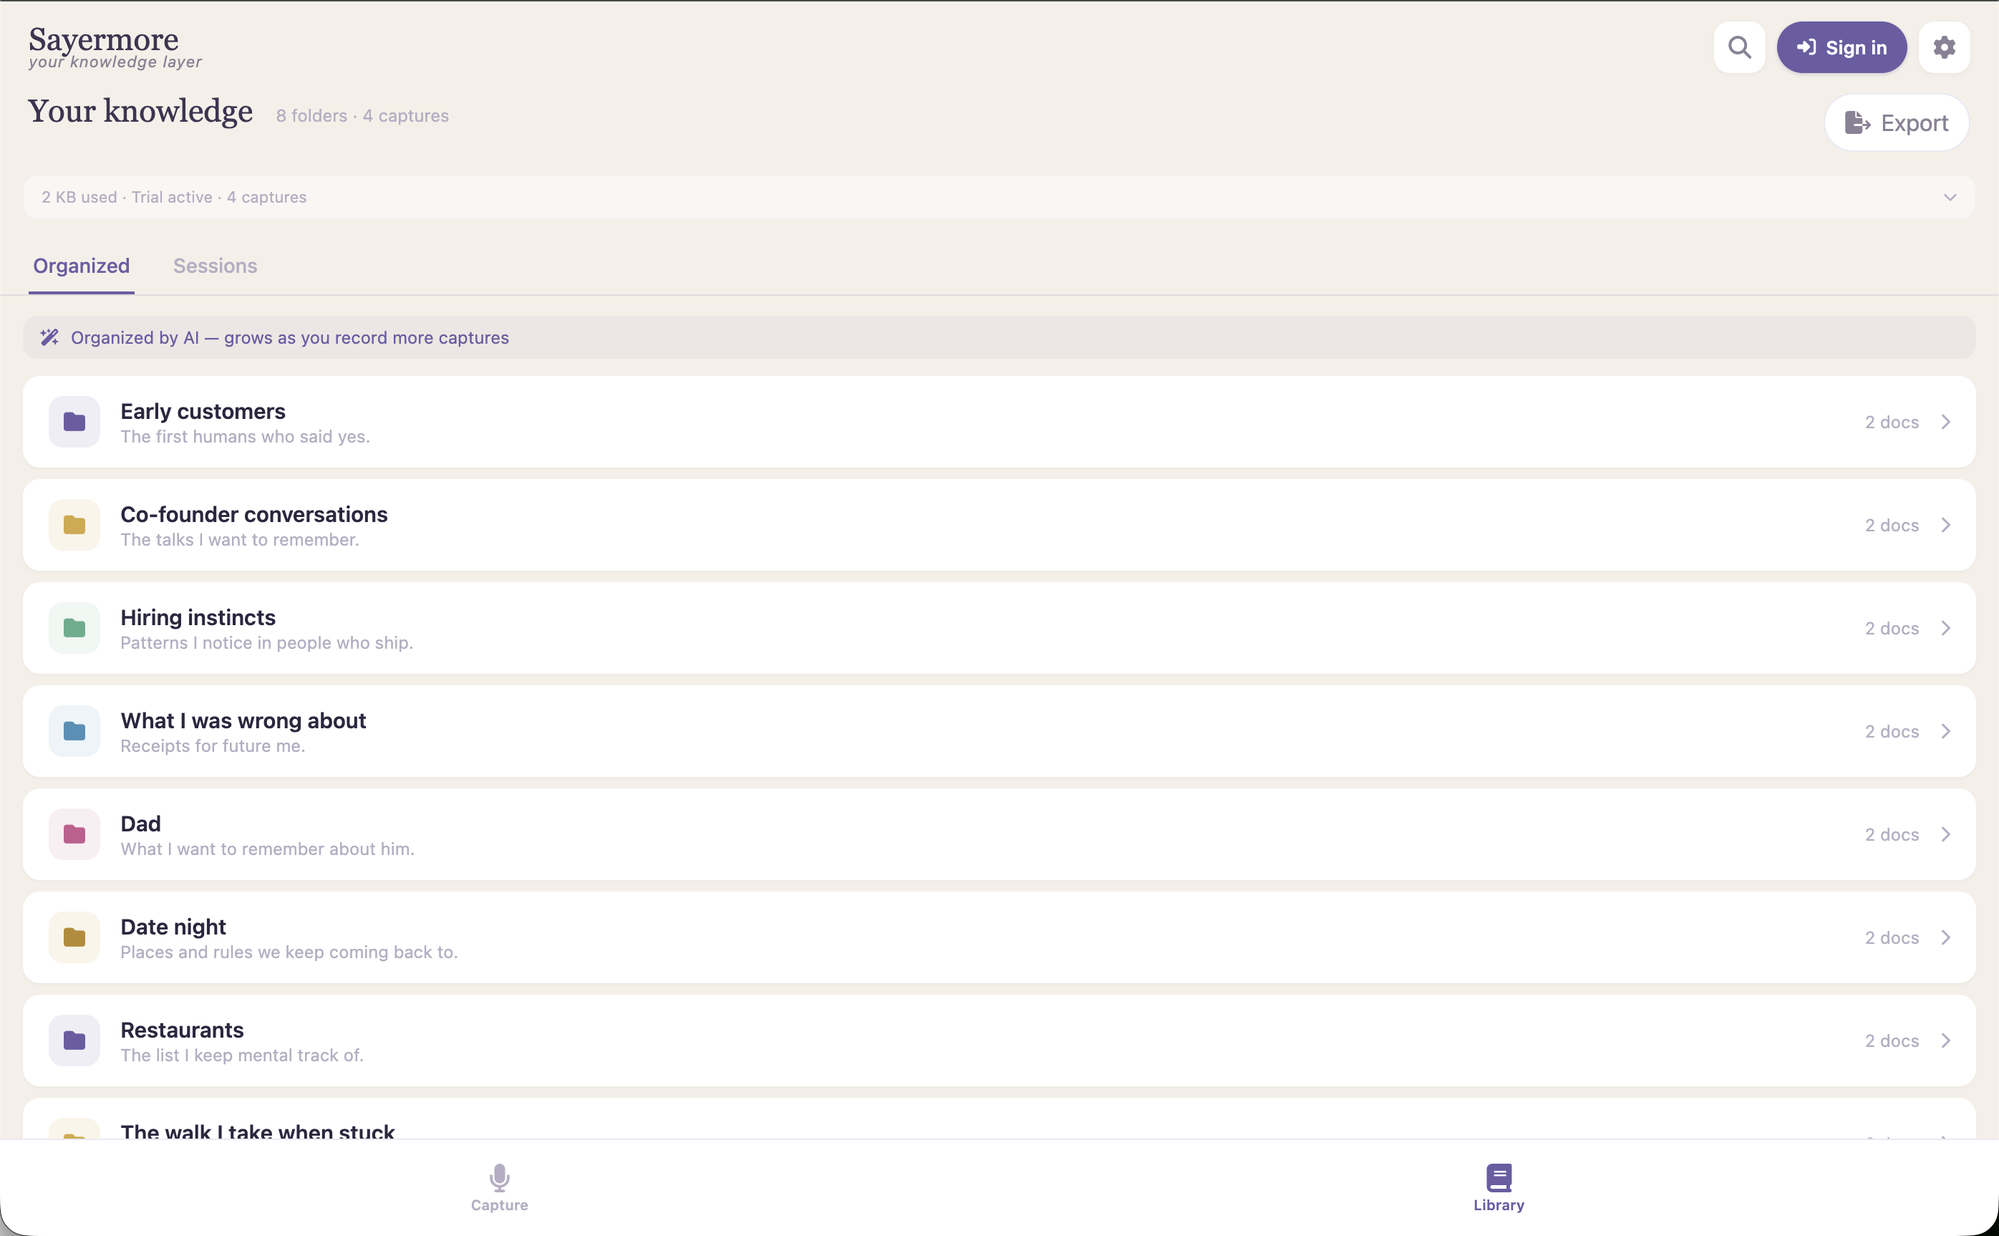Click the Export button
The height and width of the screenshot is (1236, 1999).
[x=1897, y=123]
